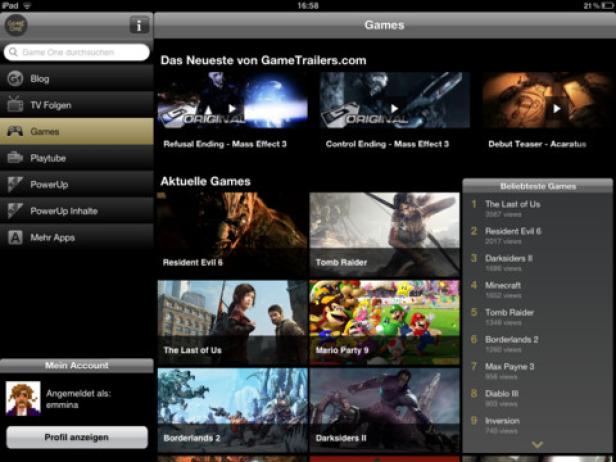
Task: Open the Borderlands 2 game tile
Action: tap(233, 410)
